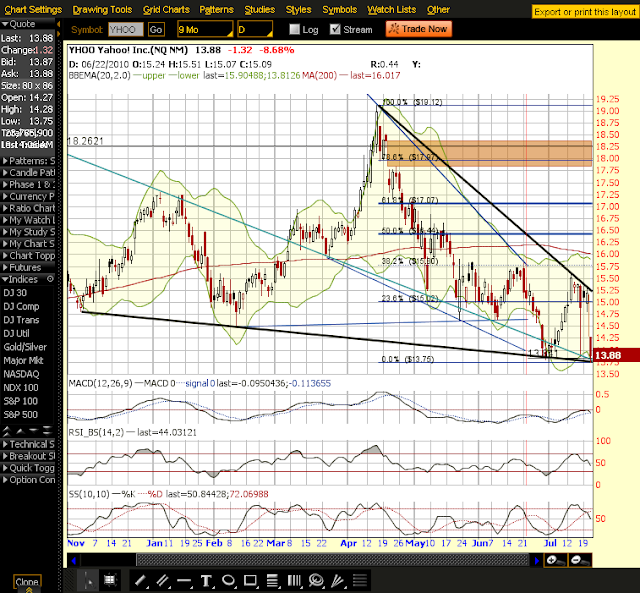The width and height of the screenshot is (640, 593).
Task: Click the double down arrows in sidebar
Action: 47,431
